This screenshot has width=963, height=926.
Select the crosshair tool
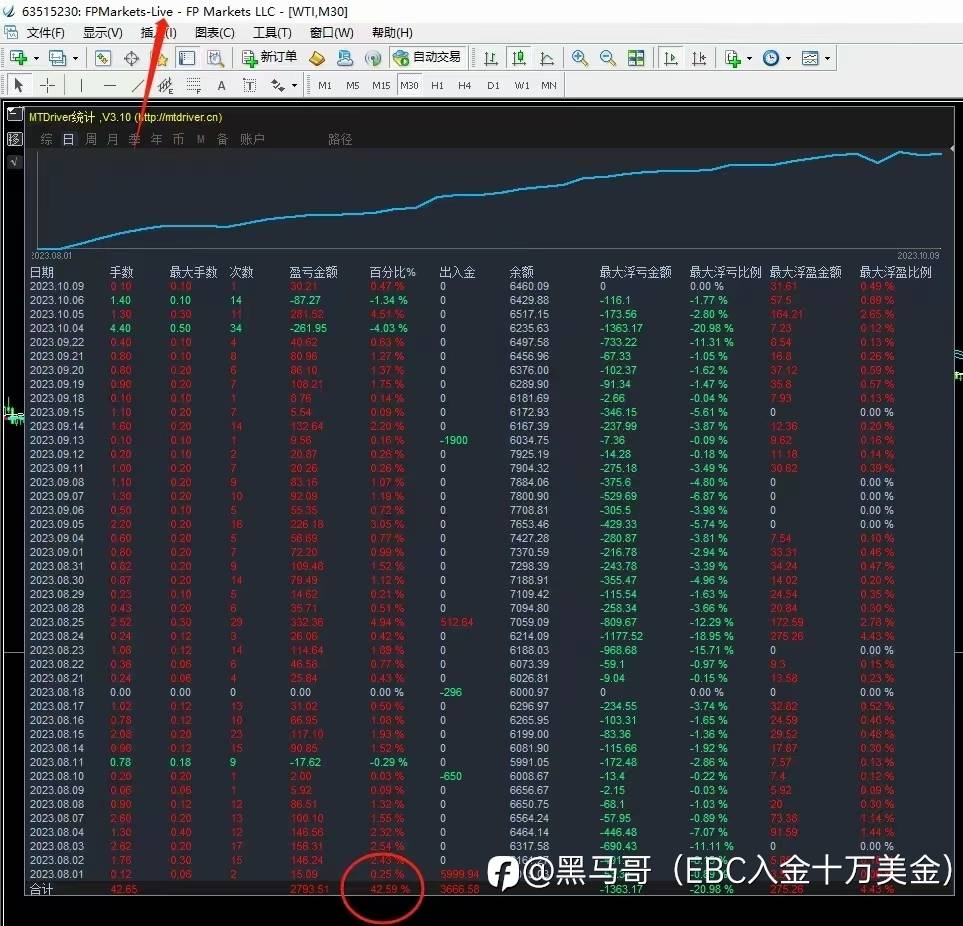[47, 85]
